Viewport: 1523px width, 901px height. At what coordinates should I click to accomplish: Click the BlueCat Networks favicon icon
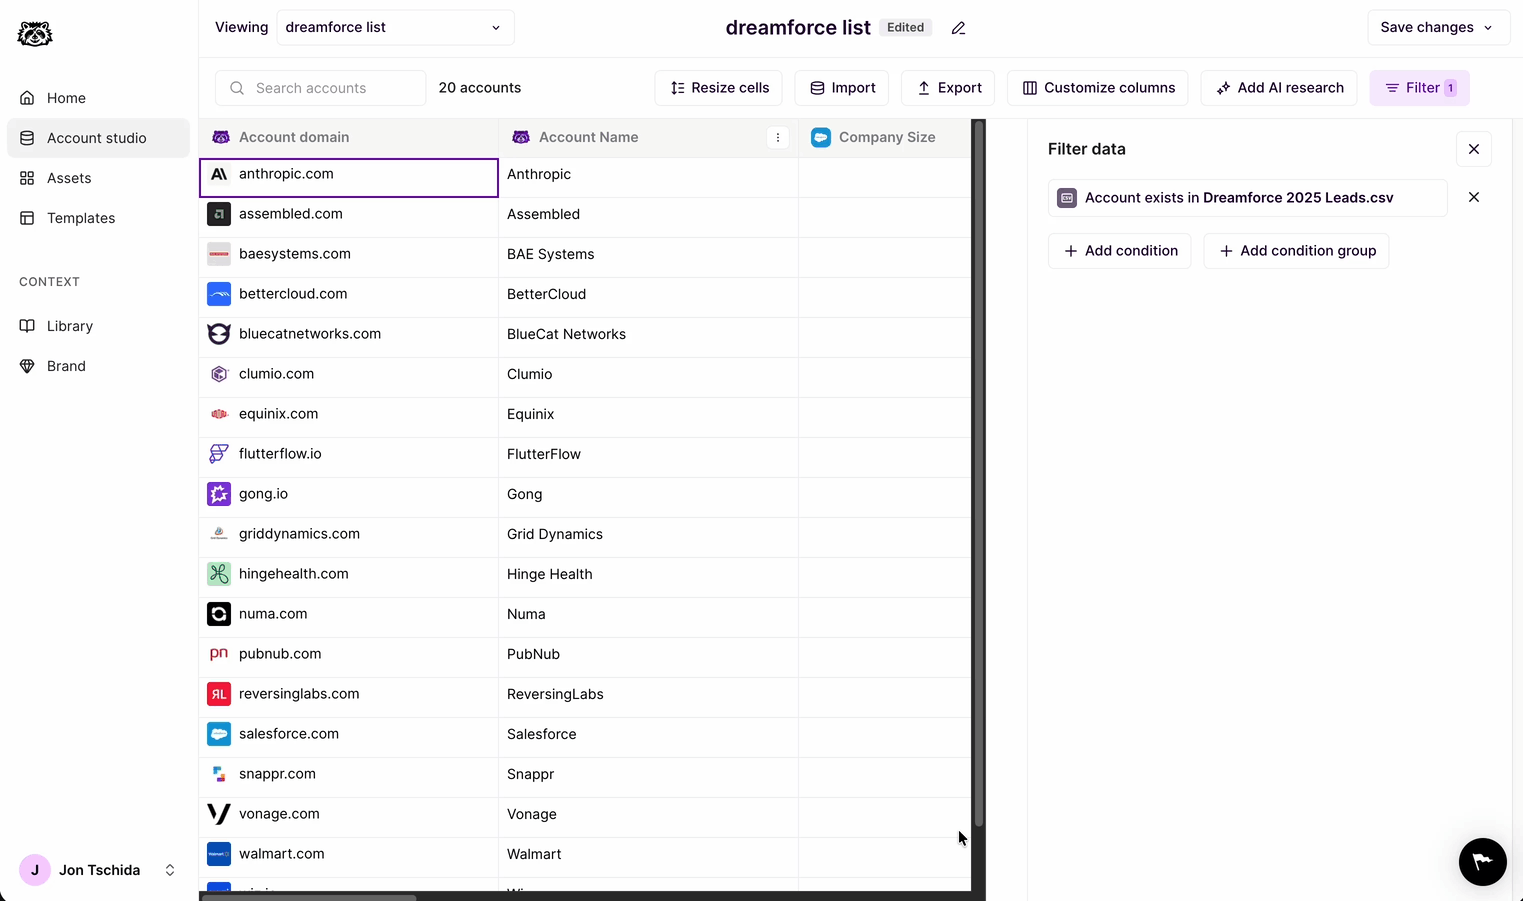(219, 334)
